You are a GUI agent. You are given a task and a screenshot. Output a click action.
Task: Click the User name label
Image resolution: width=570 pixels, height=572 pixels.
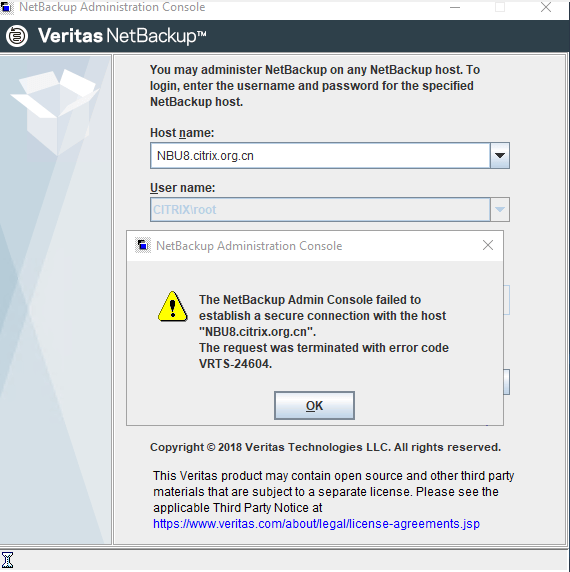point(182,188)
